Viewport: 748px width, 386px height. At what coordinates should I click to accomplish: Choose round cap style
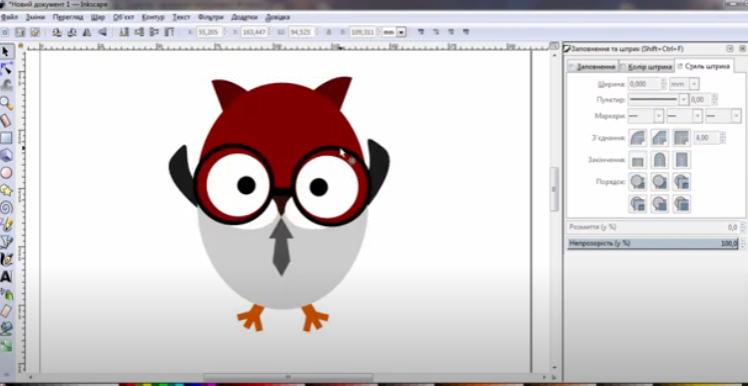[x=659, y=160]
